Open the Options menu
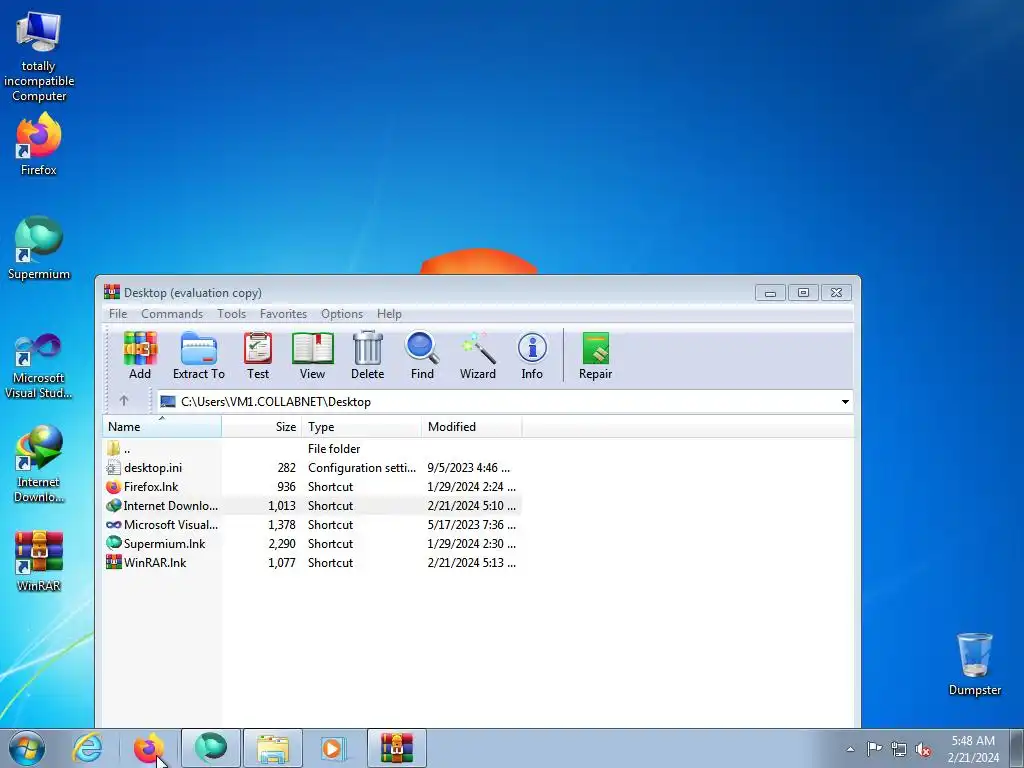Viewport: 1024px width, 768px height. click(x=342, y=313)
